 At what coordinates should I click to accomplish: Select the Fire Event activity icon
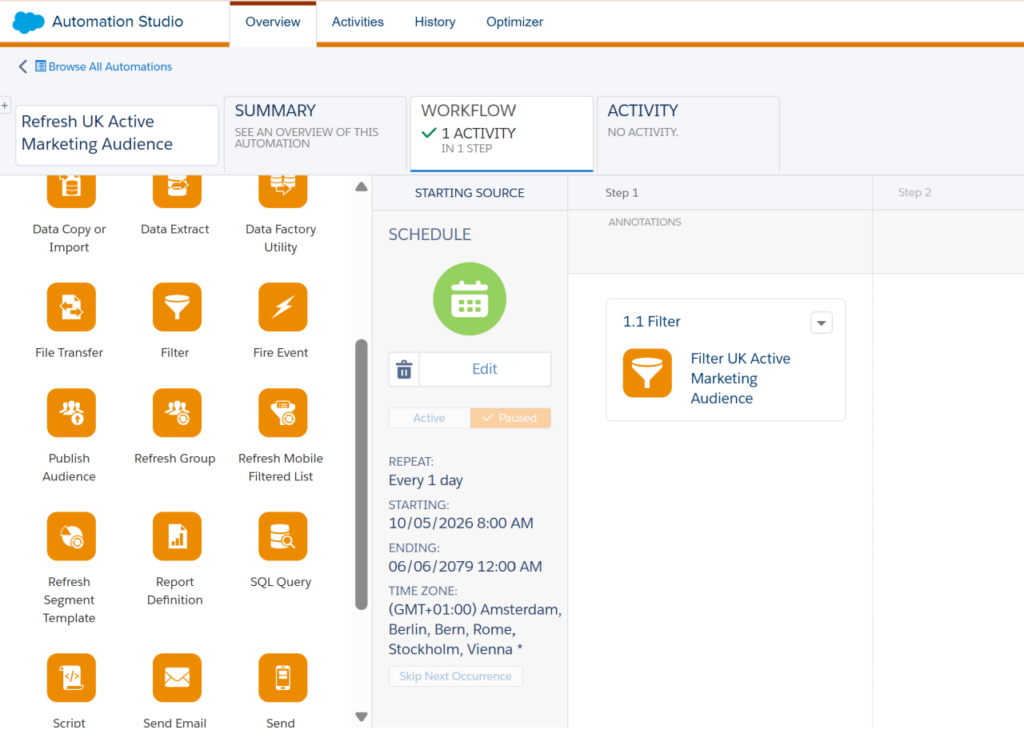pos(282,307)
